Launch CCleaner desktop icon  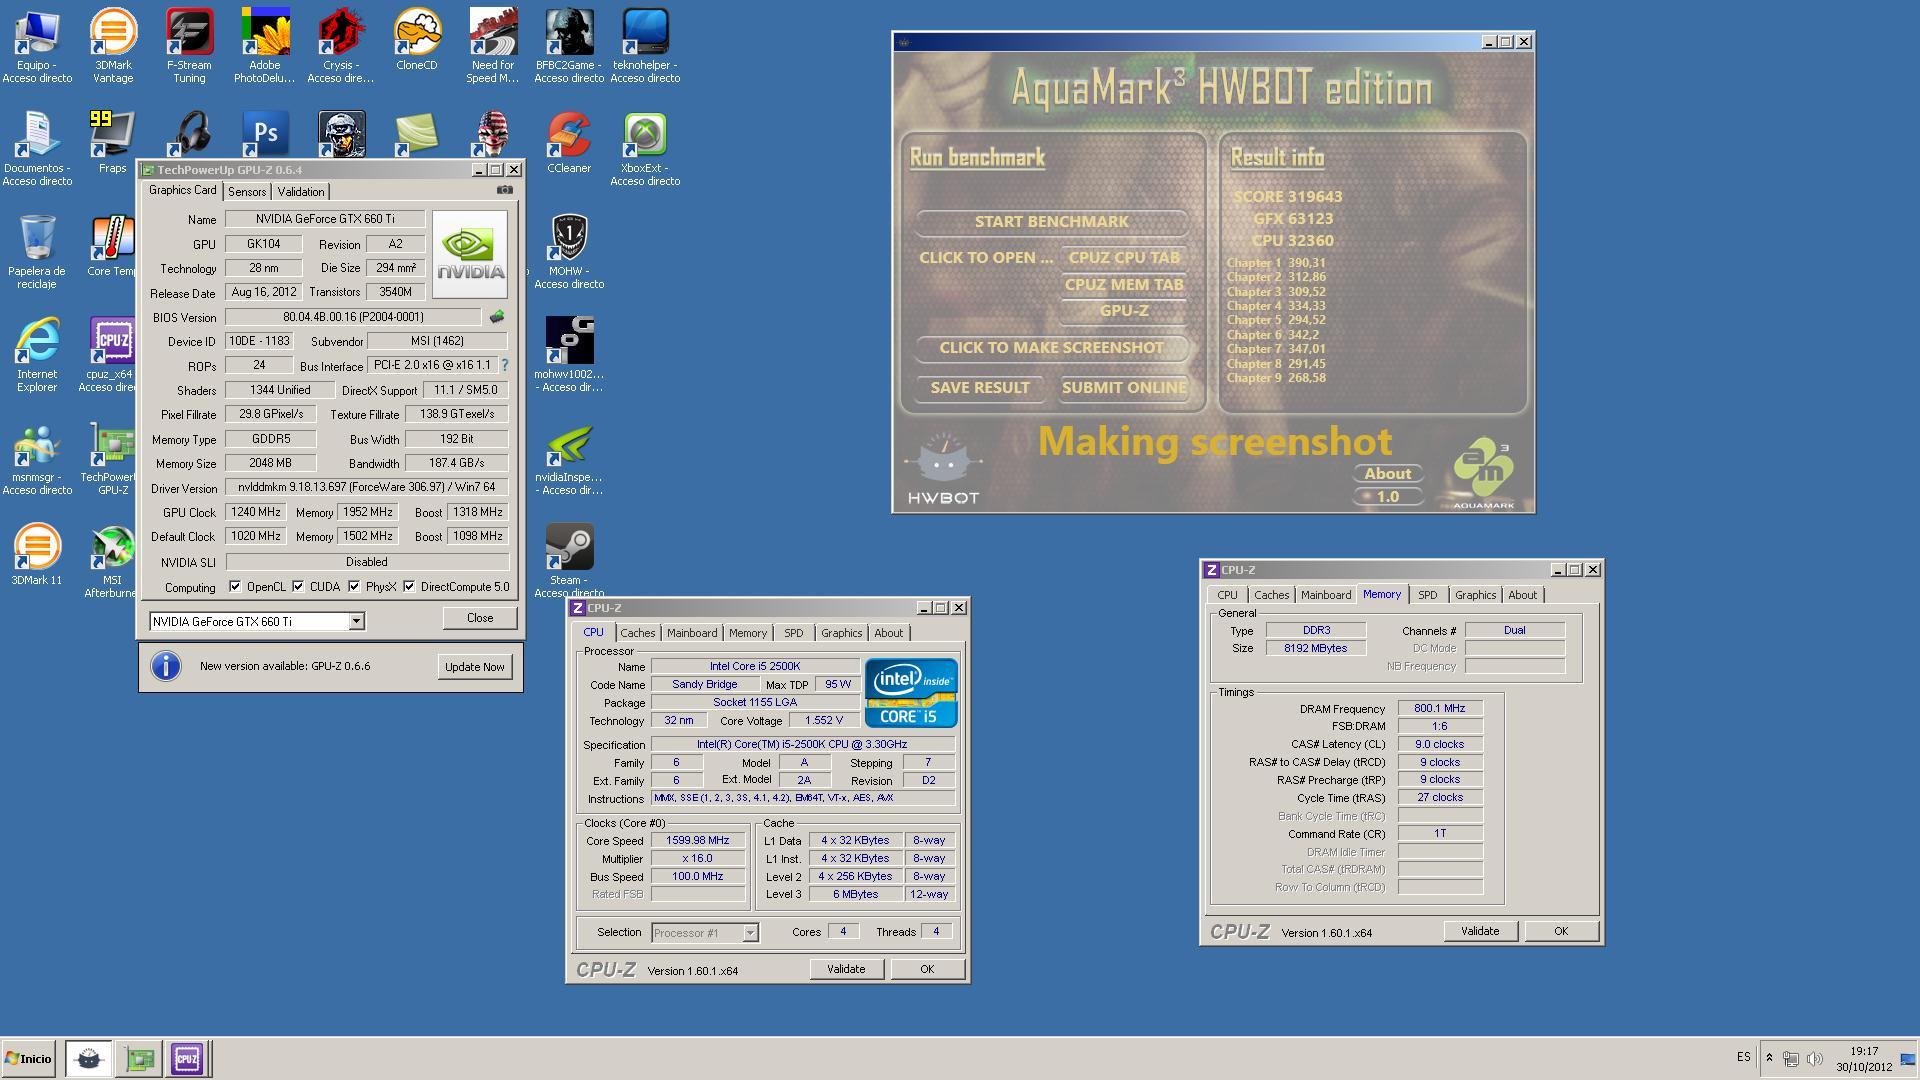569,142
